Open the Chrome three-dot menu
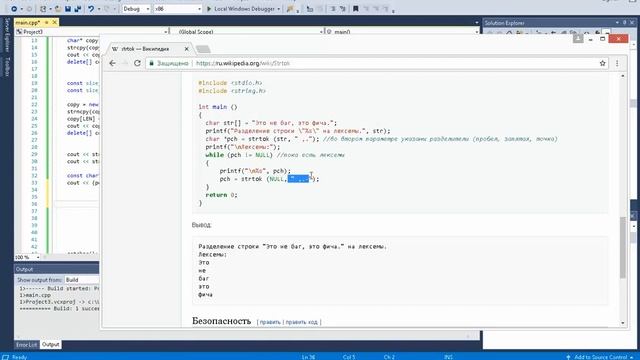This screenshot has width=640, height=360. pyautogui.click(x=617, y=63)
